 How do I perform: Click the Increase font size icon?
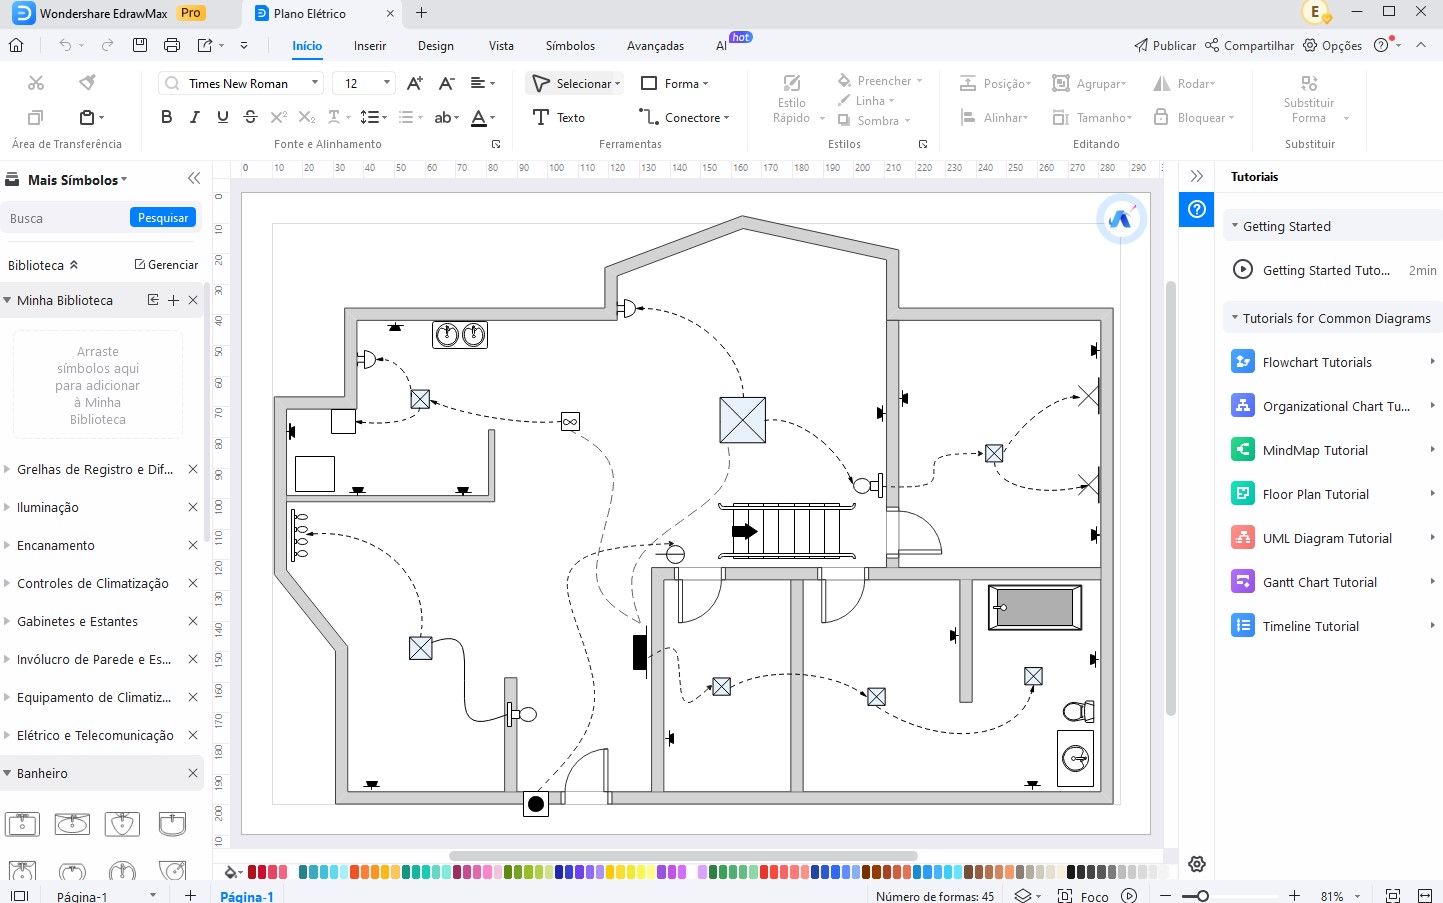pyautogui.click(x=414, y=83)
